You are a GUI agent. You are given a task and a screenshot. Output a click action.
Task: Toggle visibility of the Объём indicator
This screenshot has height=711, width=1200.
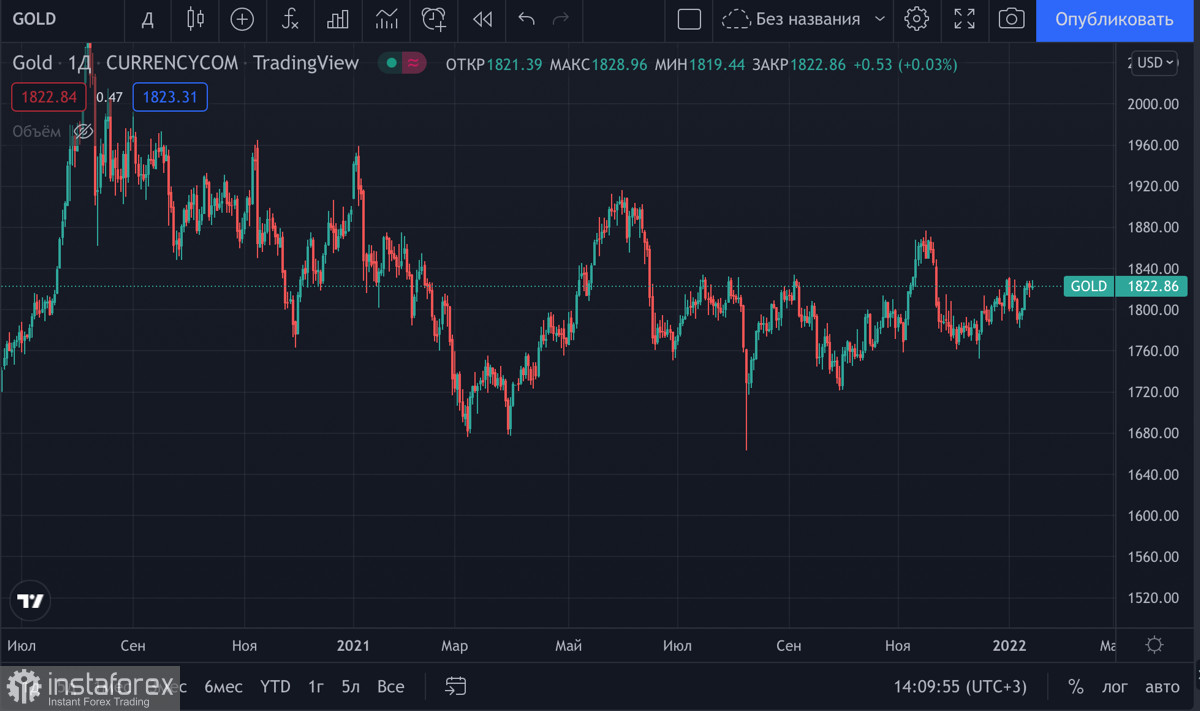pos(84,131)
